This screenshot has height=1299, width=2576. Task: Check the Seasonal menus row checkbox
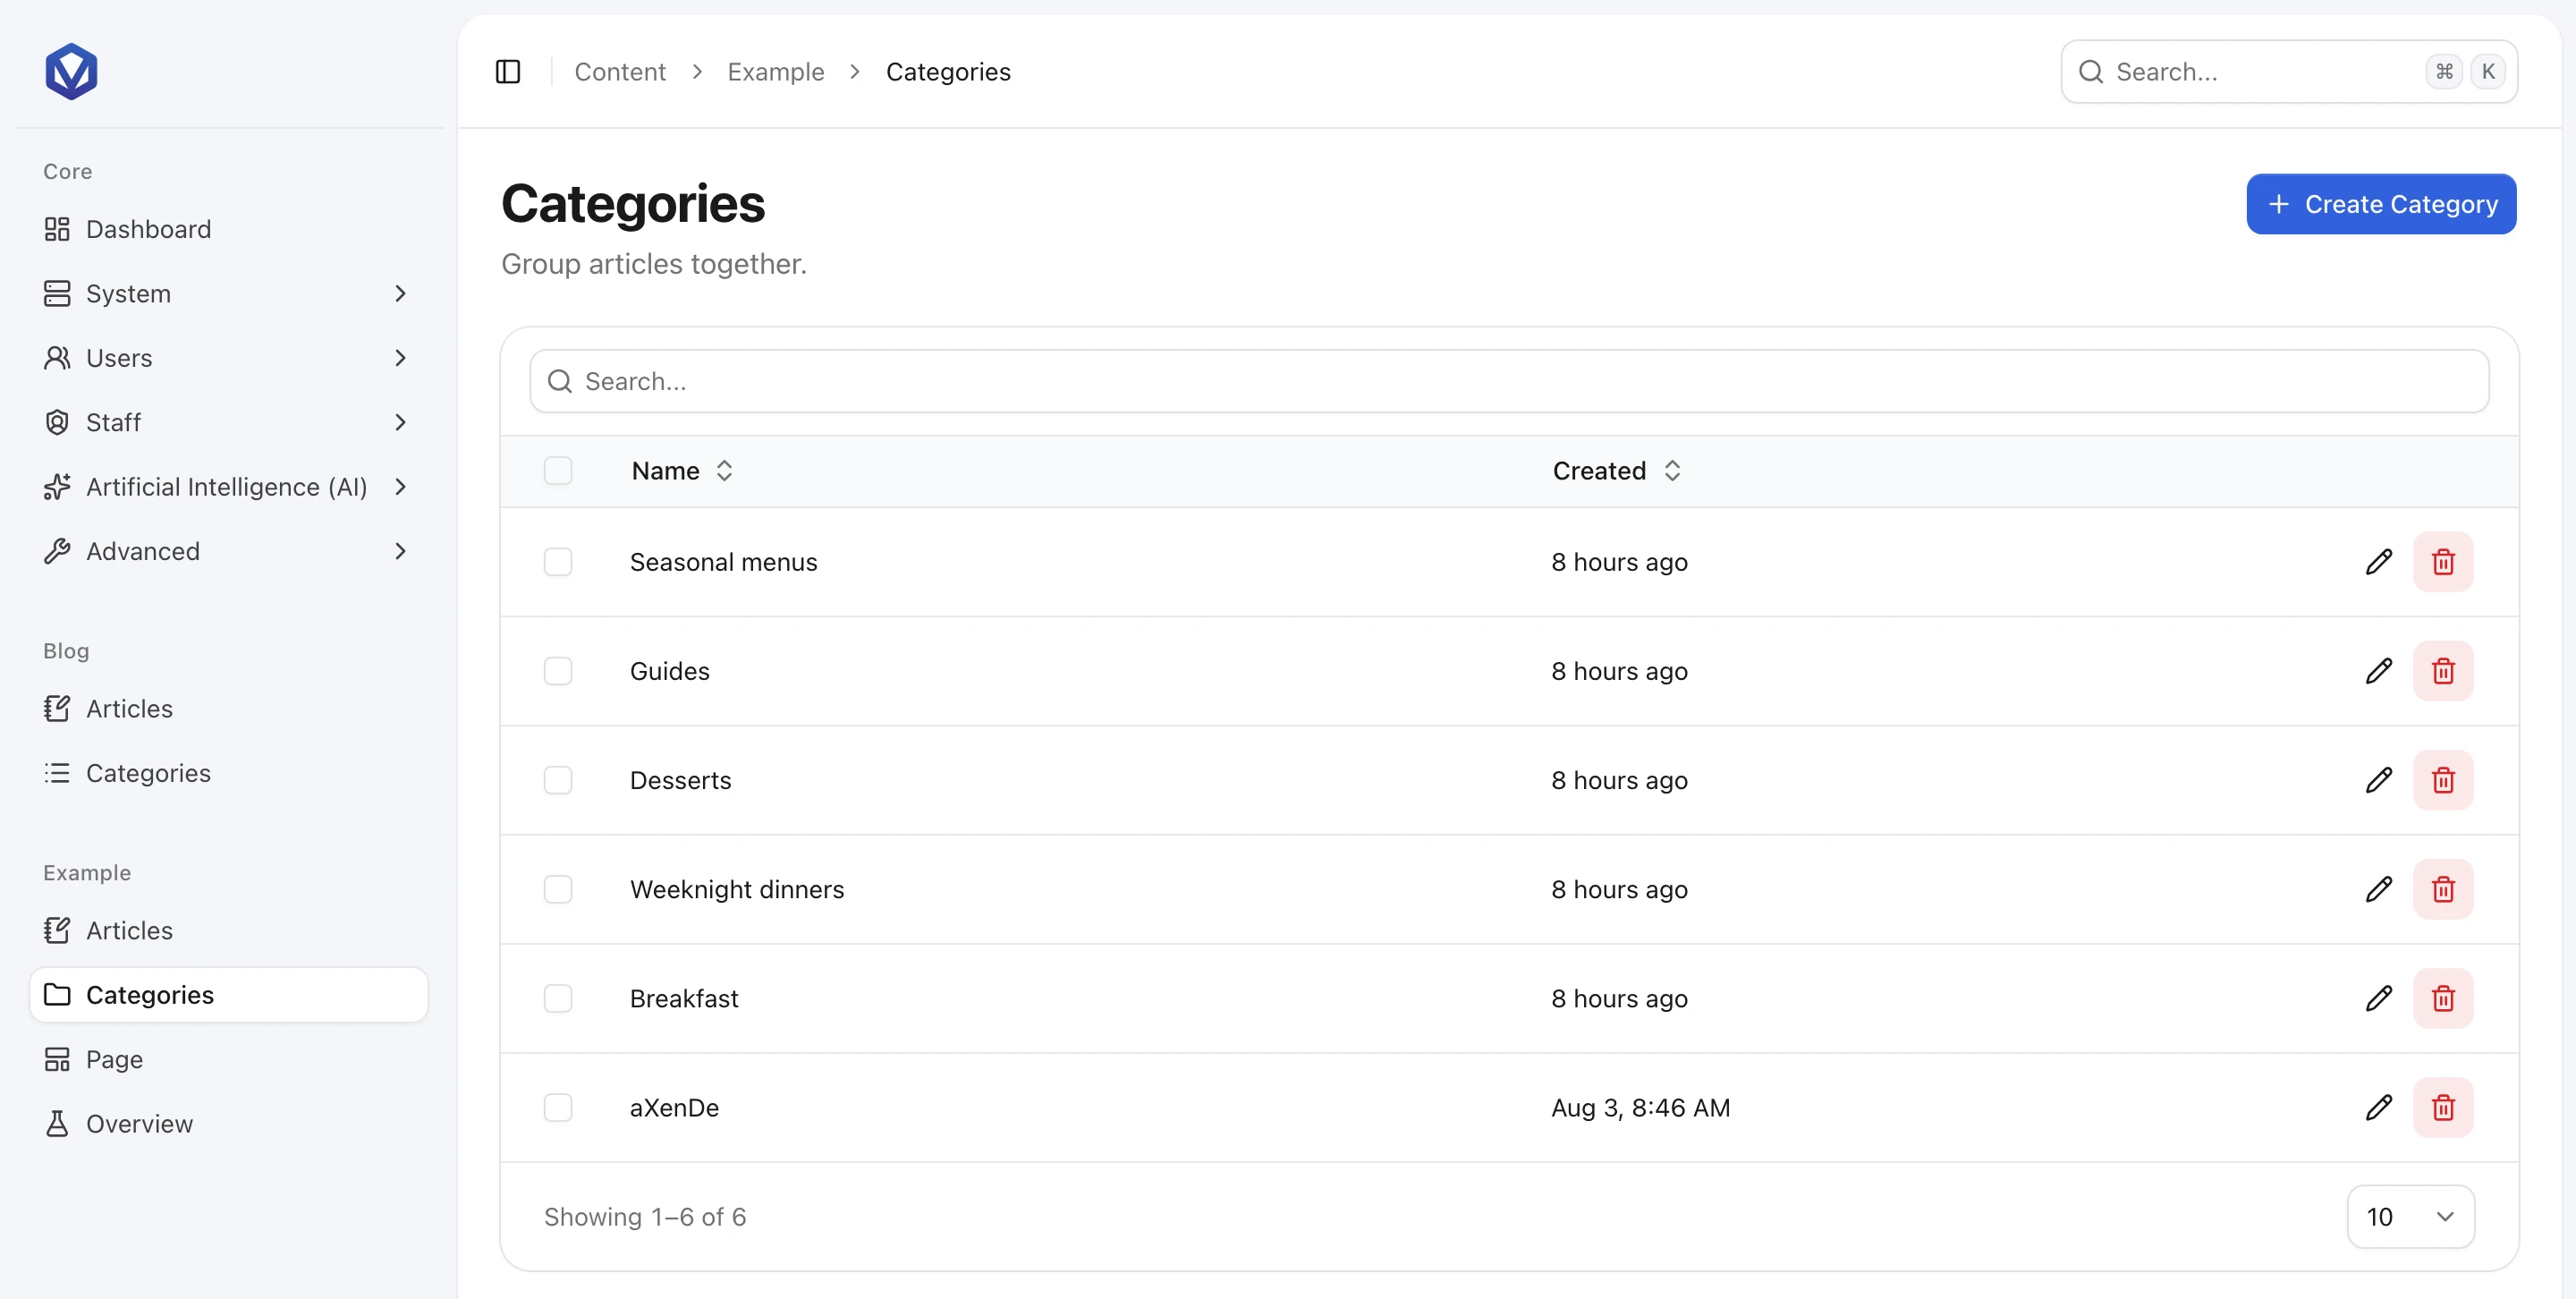[x=558, y=562]
